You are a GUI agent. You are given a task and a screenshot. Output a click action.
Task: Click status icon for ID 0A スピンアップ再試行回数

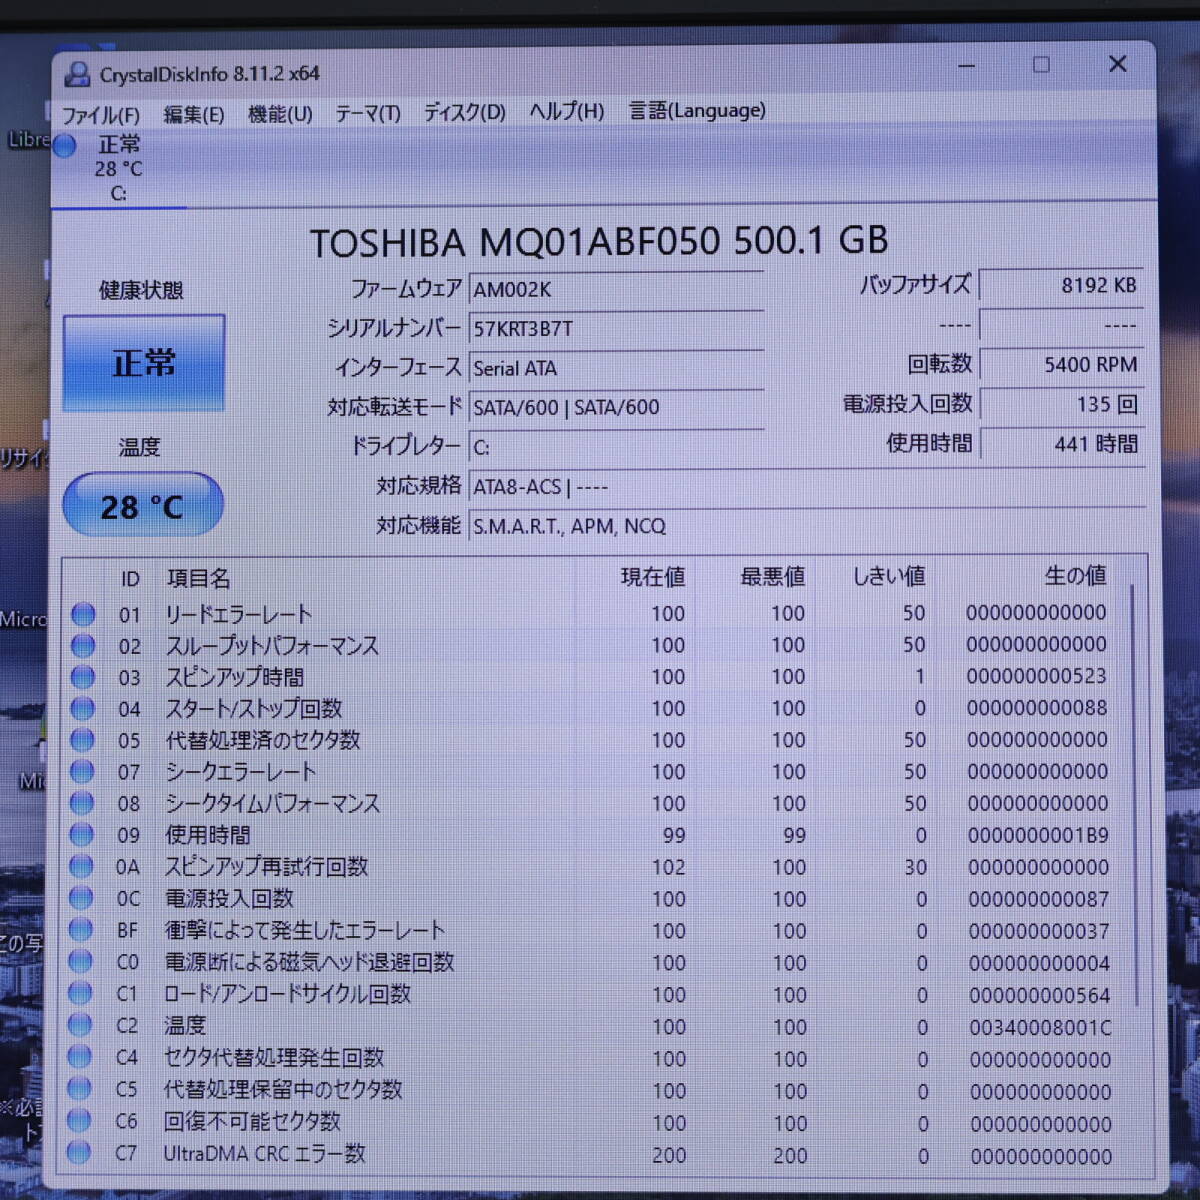click(82, 866)
